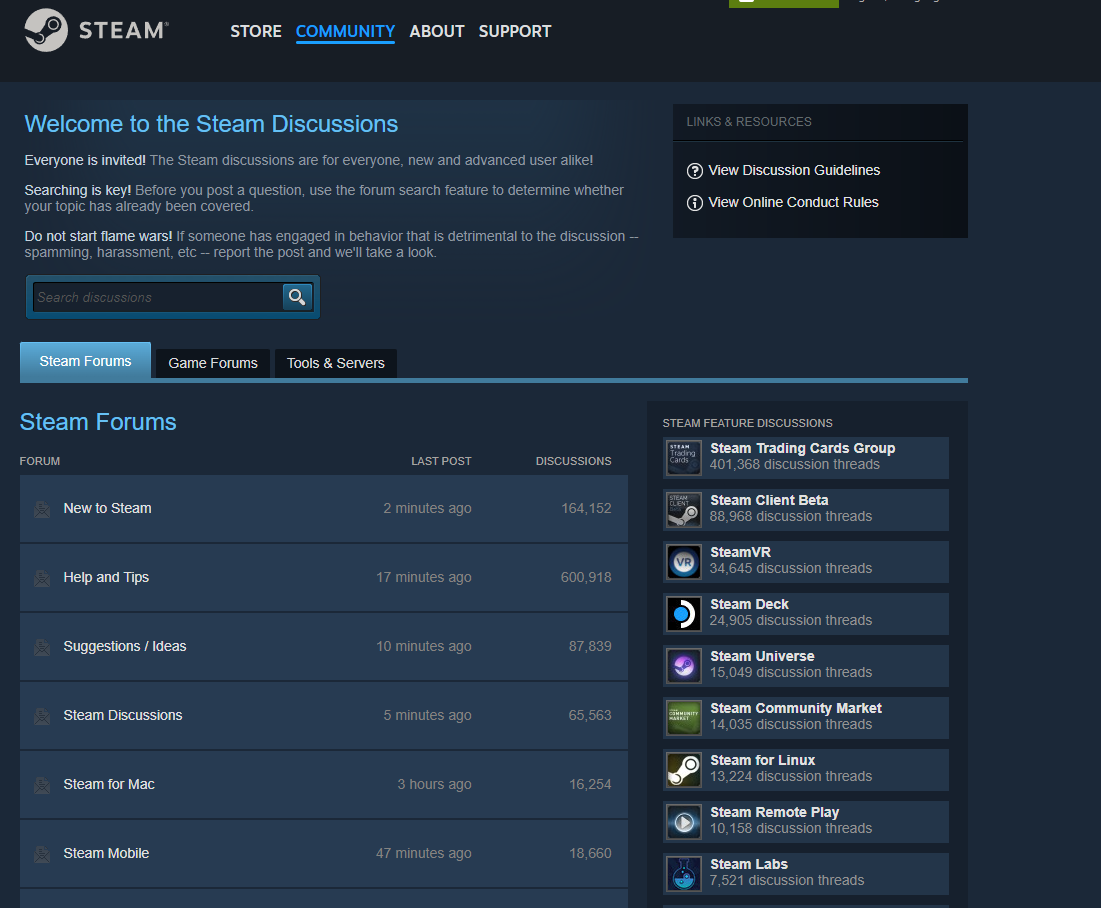Viewport: 1101px width, 908px height.
Task: Click the STEAM wordmark text
Action: tap(124, 30)
